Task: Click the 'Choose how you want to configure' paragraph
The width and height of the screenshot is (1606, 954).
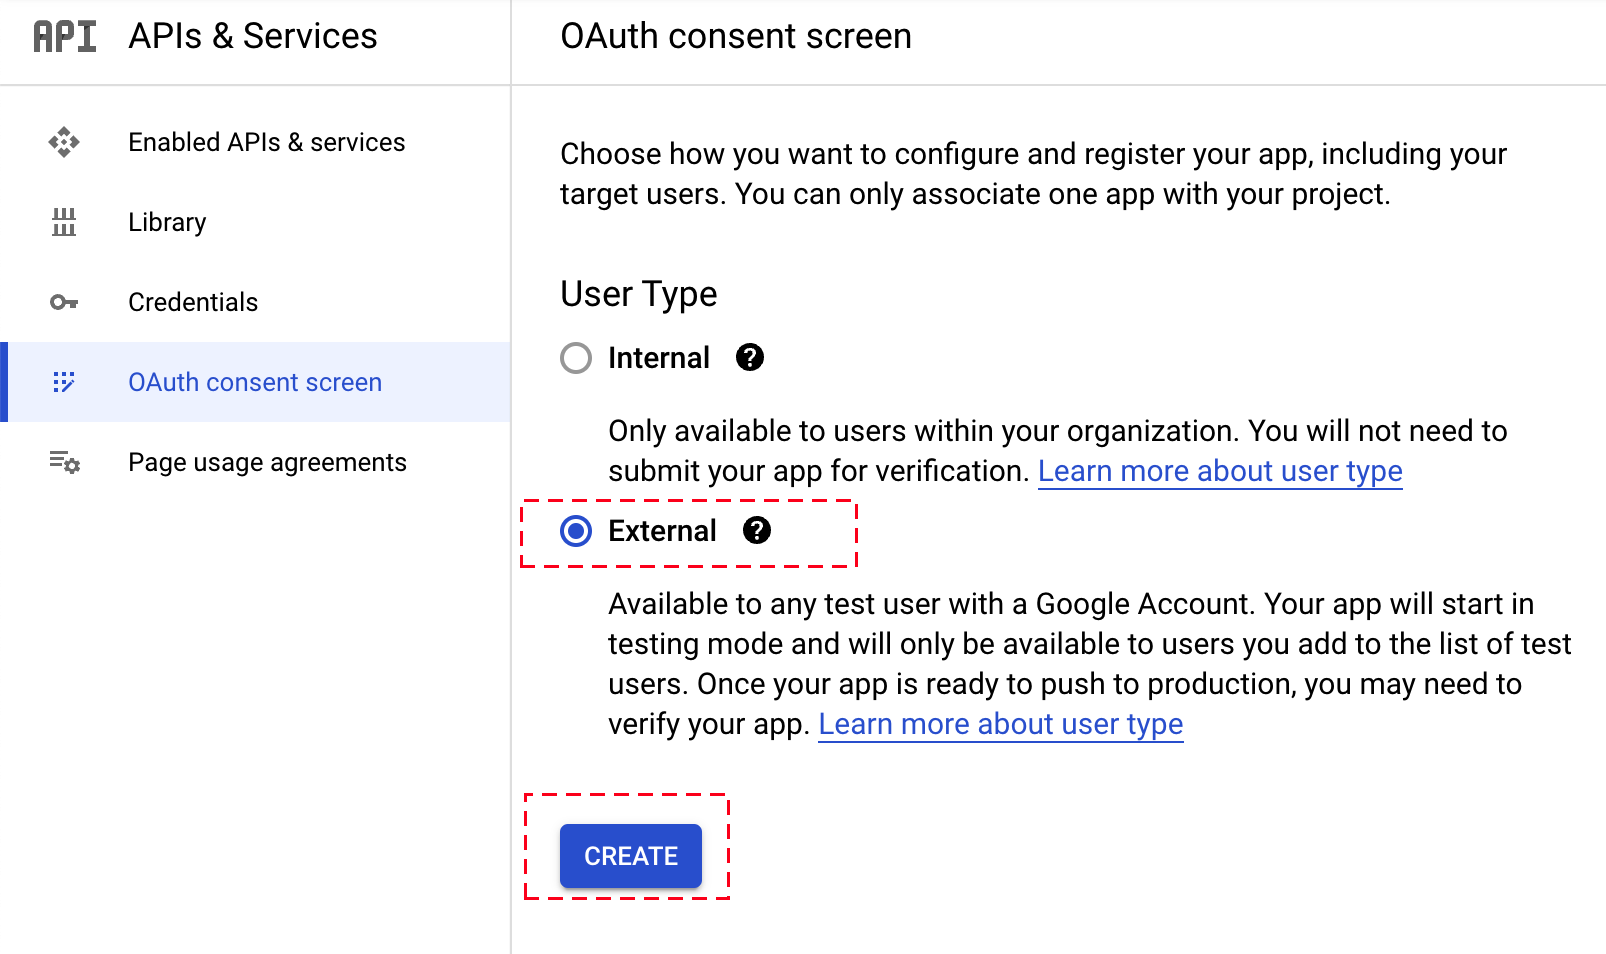Action: (x=1033, y=174)
